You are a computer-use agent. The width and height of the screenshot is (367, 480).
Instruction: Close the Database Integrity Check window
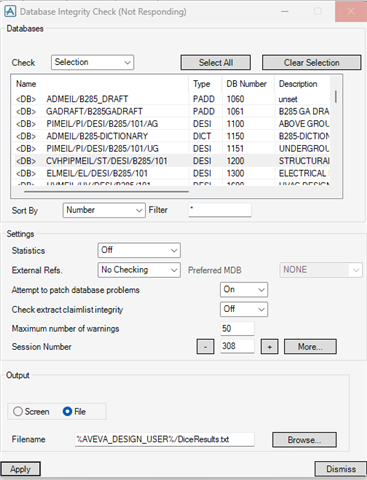pos(351,11)
